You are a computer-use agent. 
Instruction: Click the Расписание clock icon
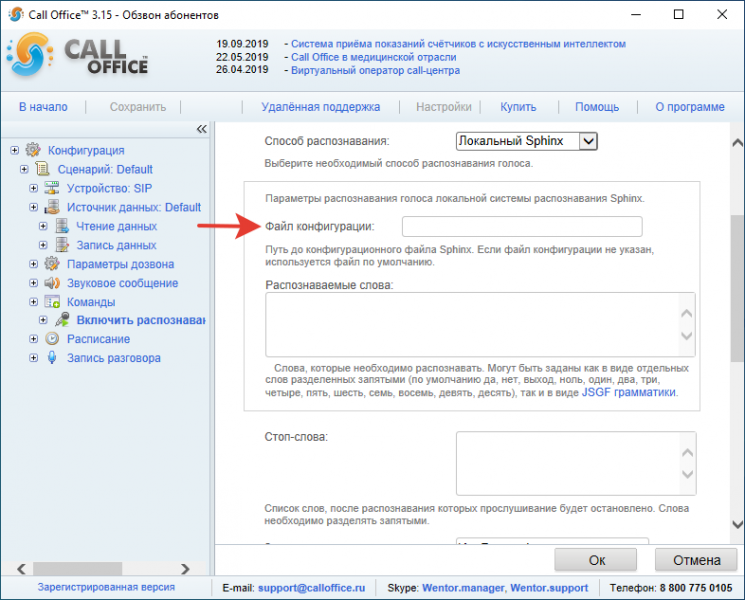point(52,339)
